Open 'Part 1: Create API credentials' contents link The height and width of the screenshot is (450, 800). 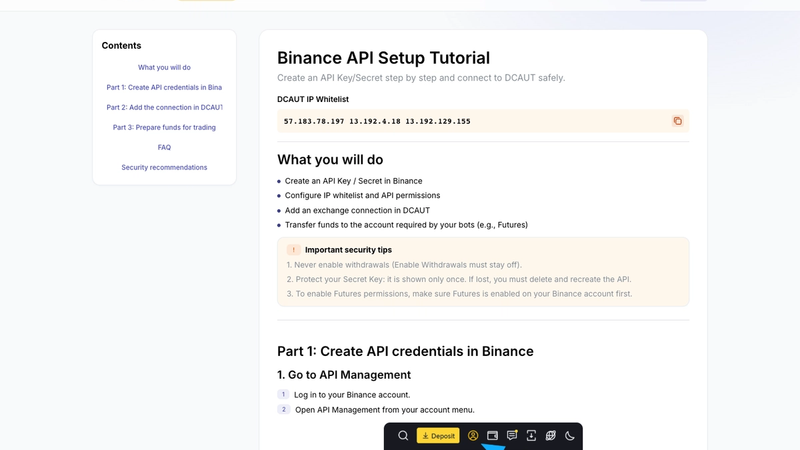[164, 87]
